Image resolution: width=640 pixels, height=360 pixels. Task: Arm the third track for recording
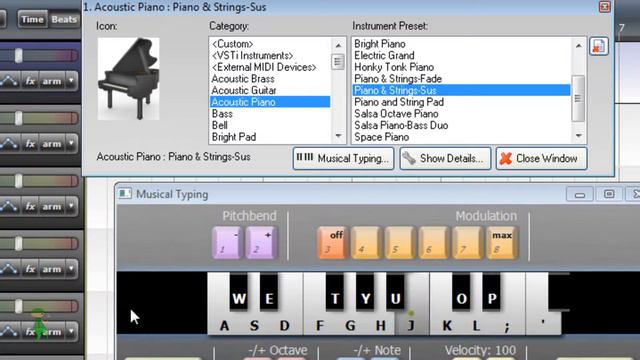52,207
